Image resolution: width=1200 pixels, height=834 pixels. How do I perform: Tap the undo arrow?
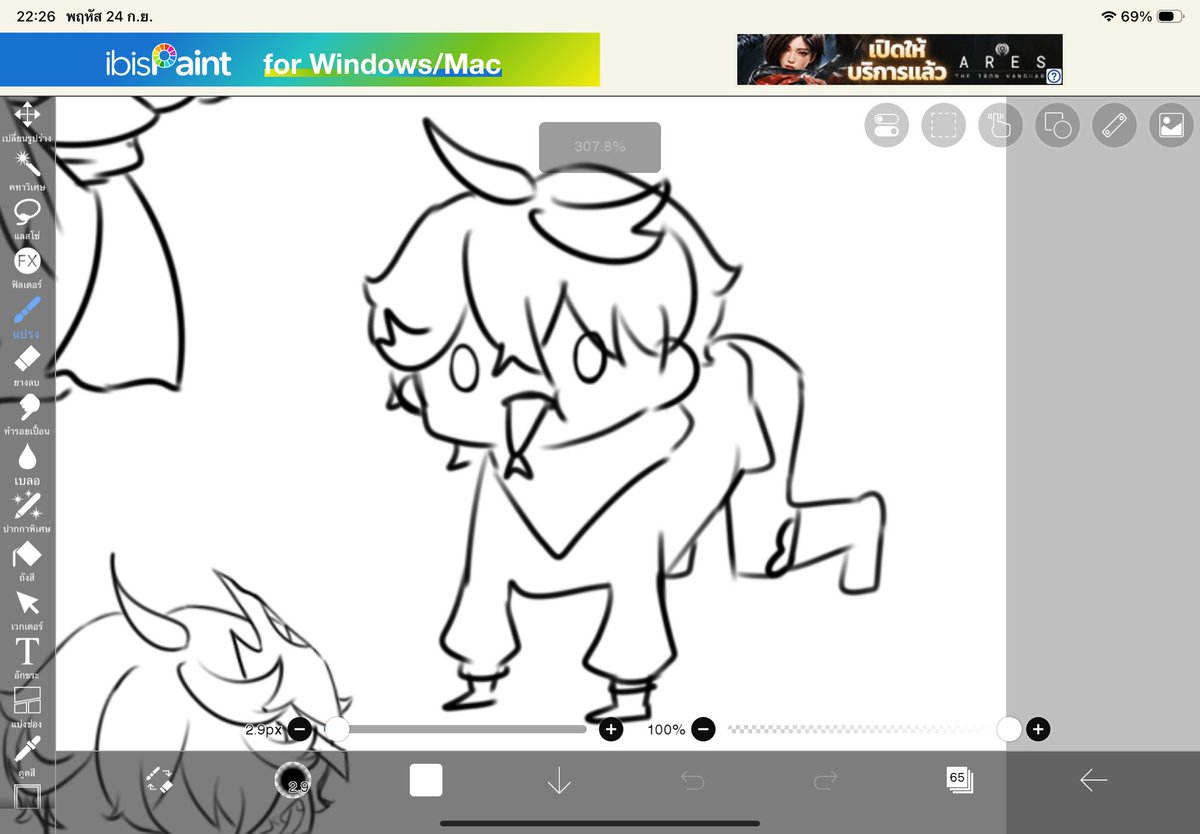coord(692,781)
